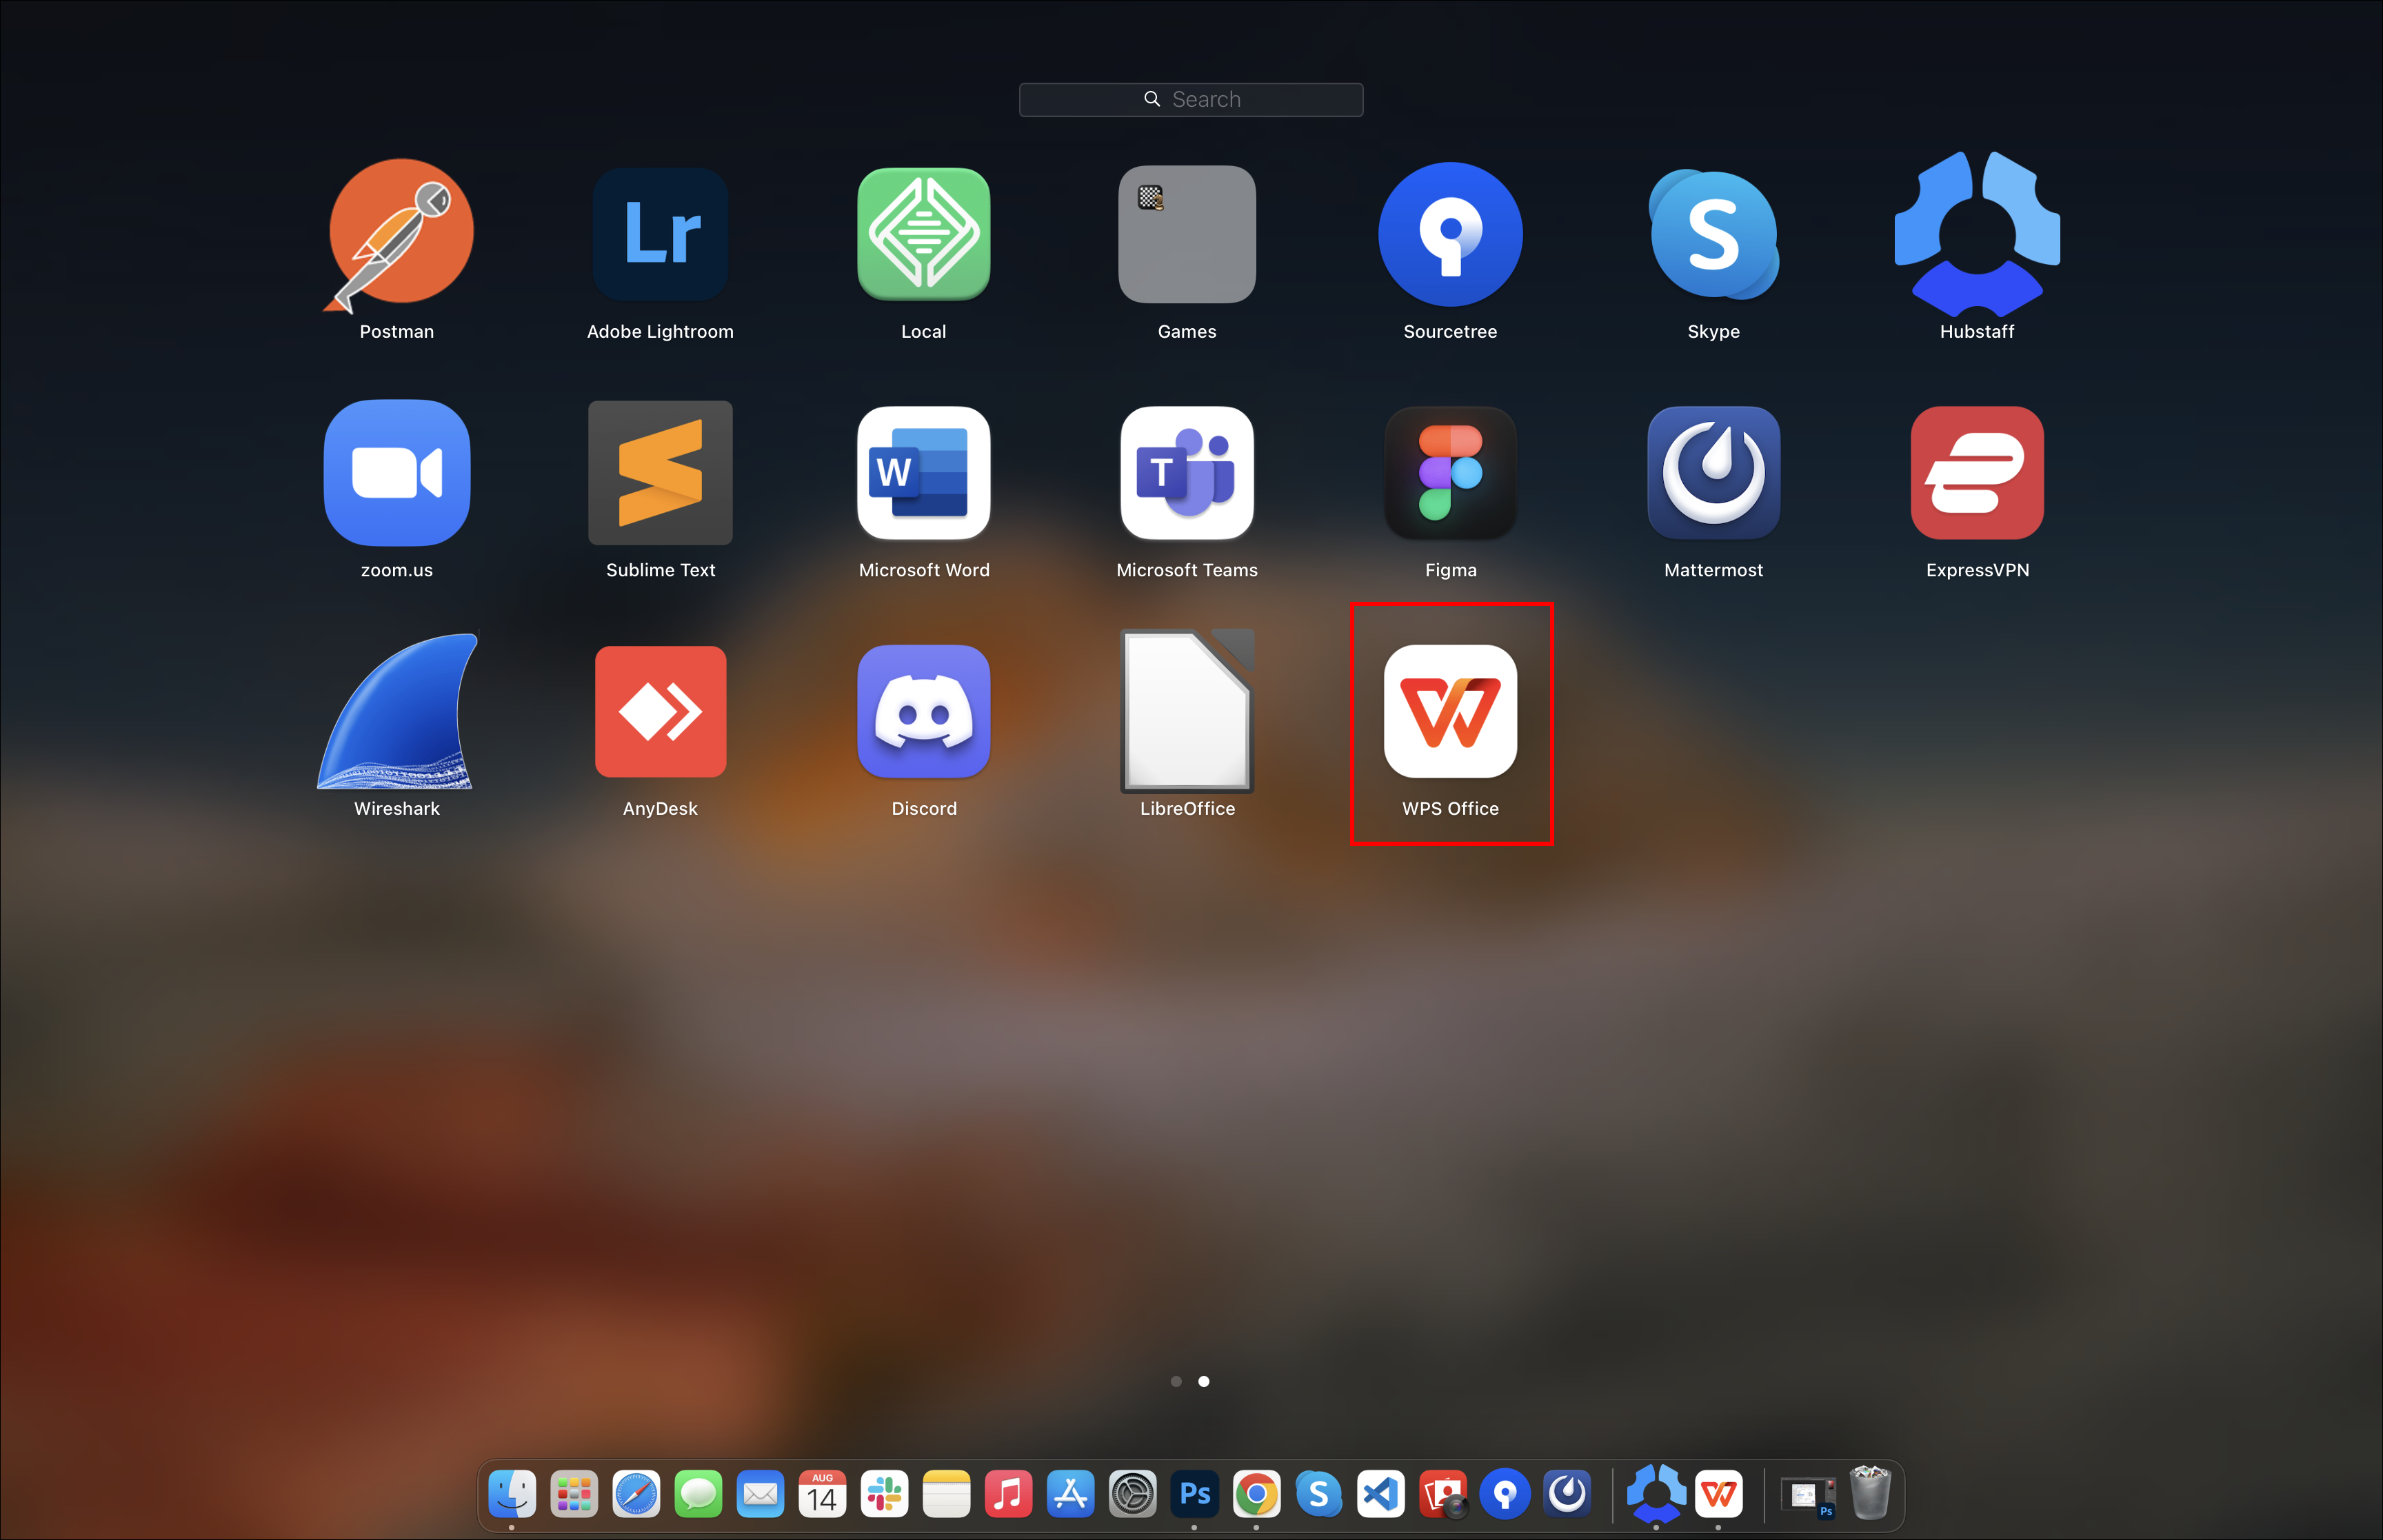
Task: Open the AnyDesk application
Action: click(x=660, y=712)
